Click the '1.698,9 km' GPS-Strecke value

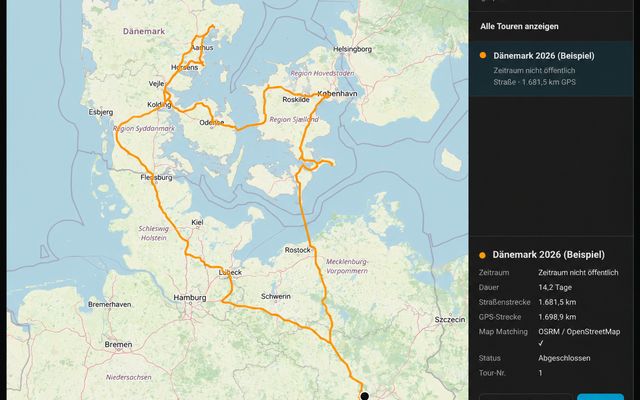tap(557, 317)
